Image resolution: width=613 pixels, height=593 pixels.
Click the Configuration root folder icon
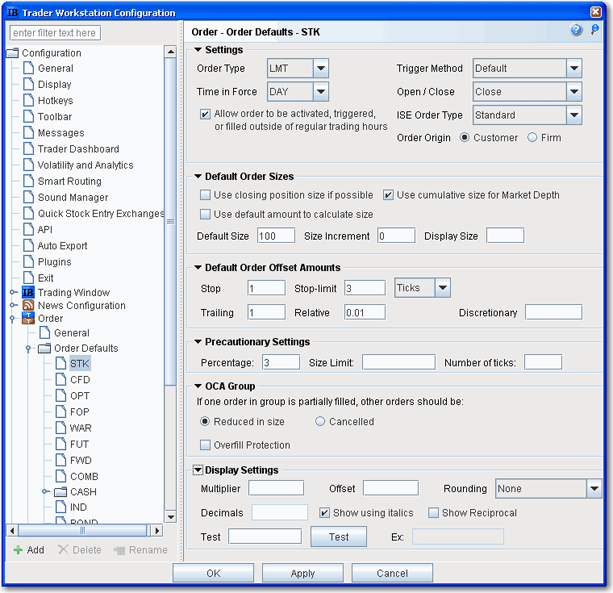[13, 53]
